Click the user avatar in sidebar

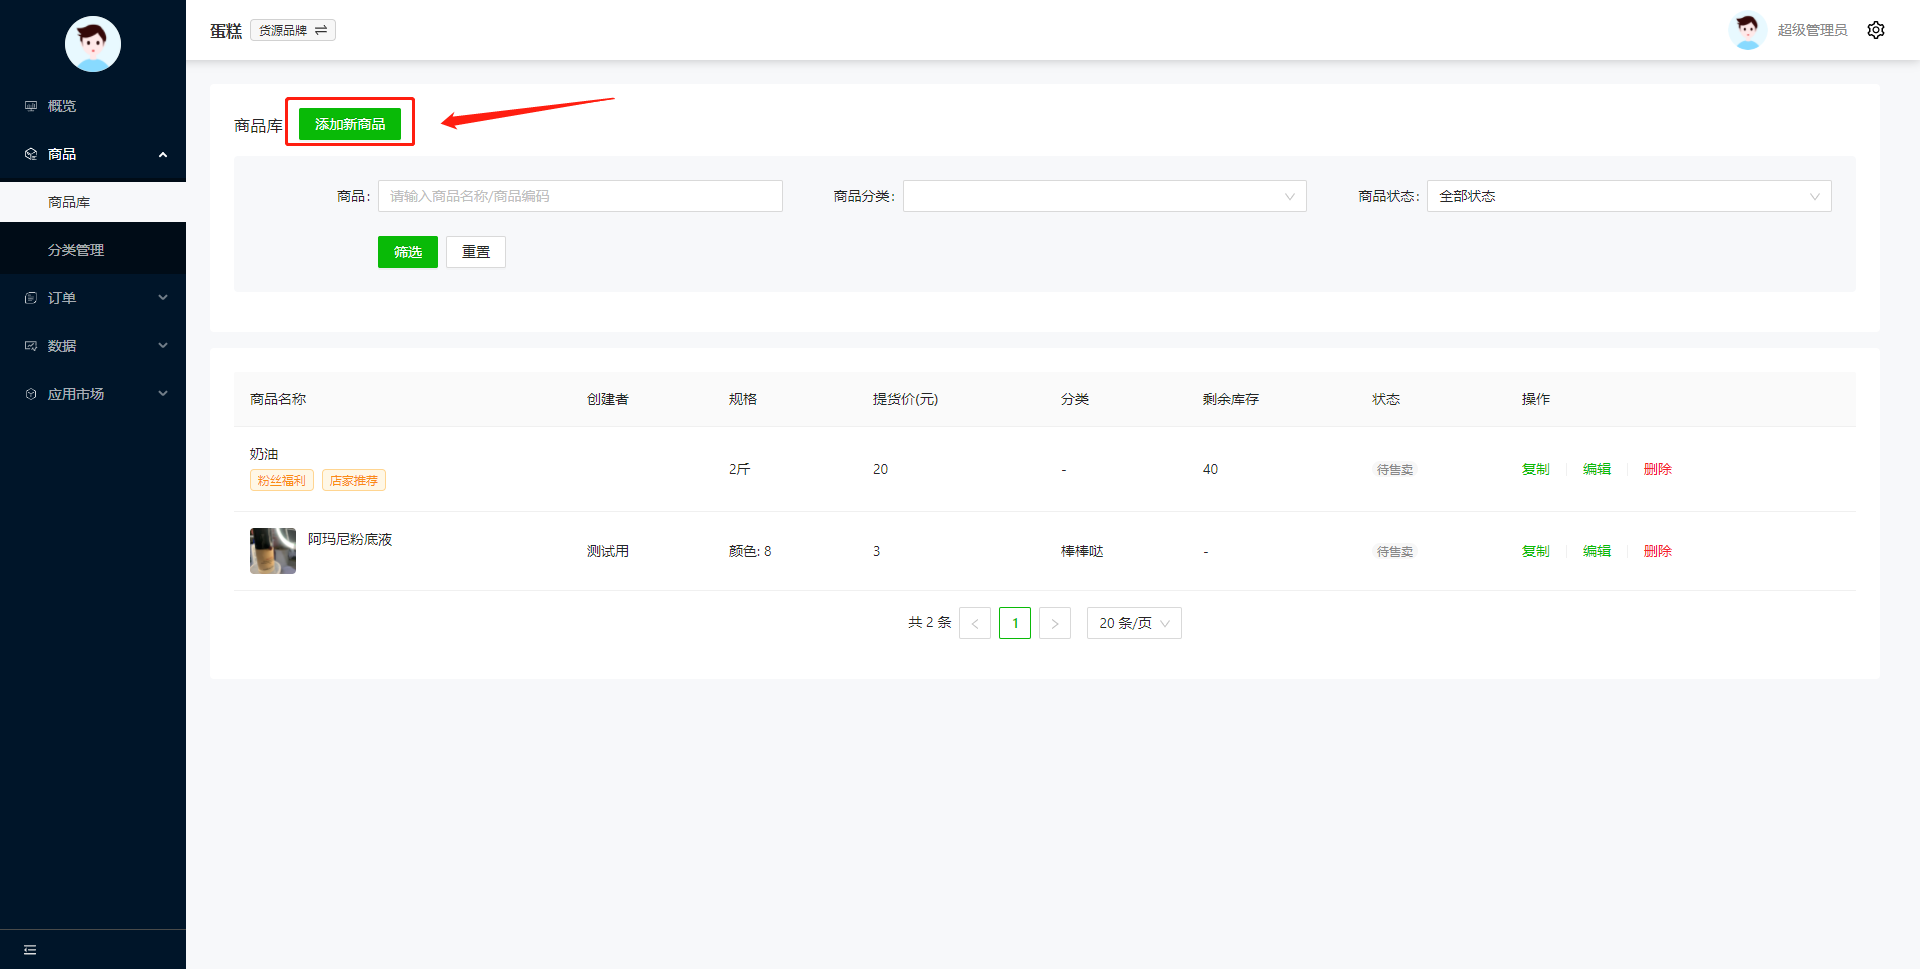click(93, 44)
